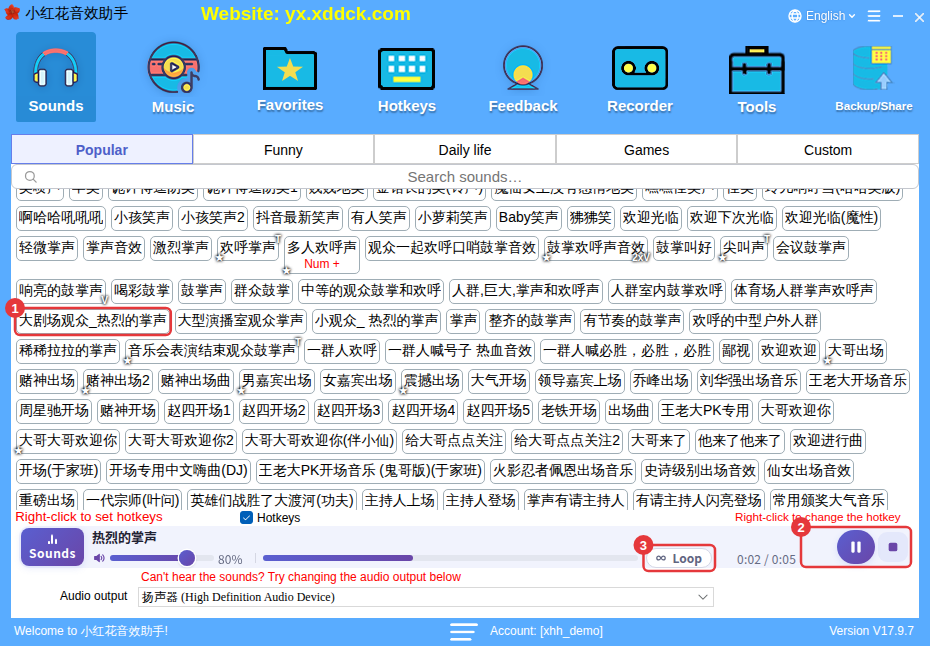Play the 大剧场观众_热烈的掌声 sound
Screen dimensions: 930x646
click(93, 321)
